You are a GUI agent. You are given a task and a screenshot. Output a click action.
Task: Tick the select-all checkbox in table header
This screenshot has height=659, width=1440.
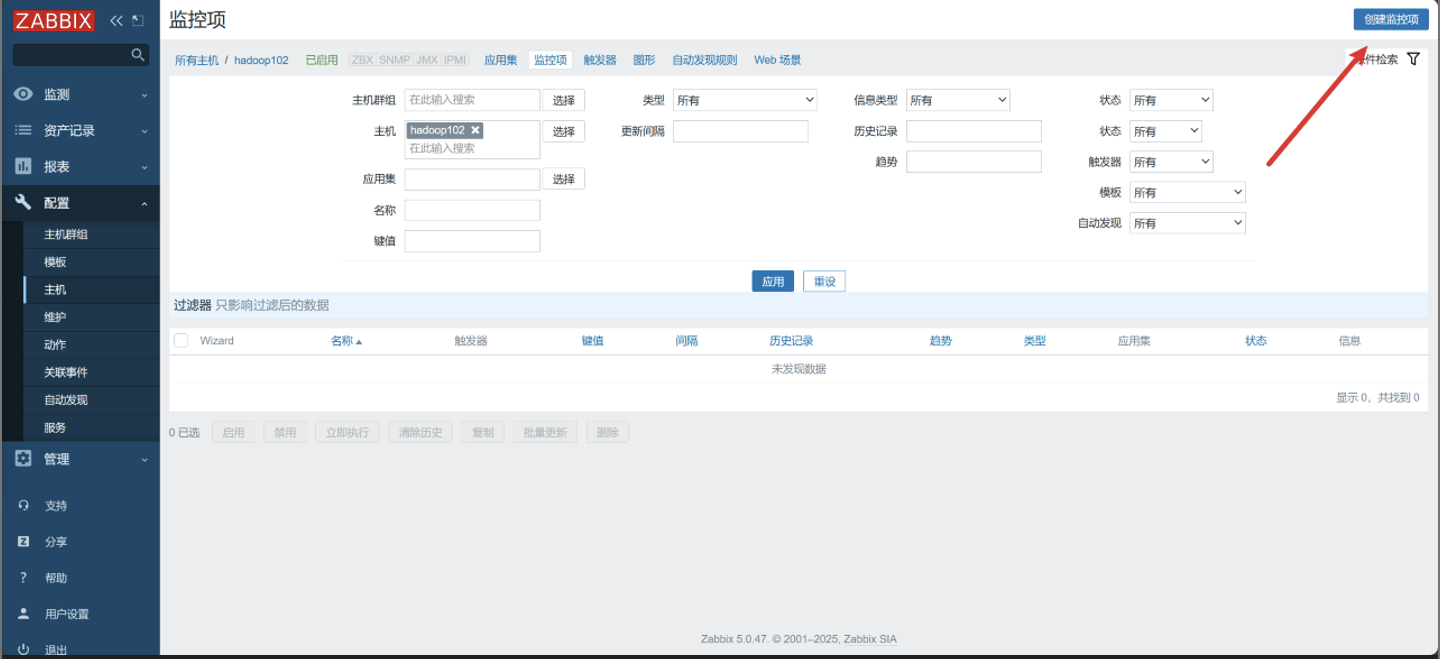pyautogui.click(x=181, y=341)
